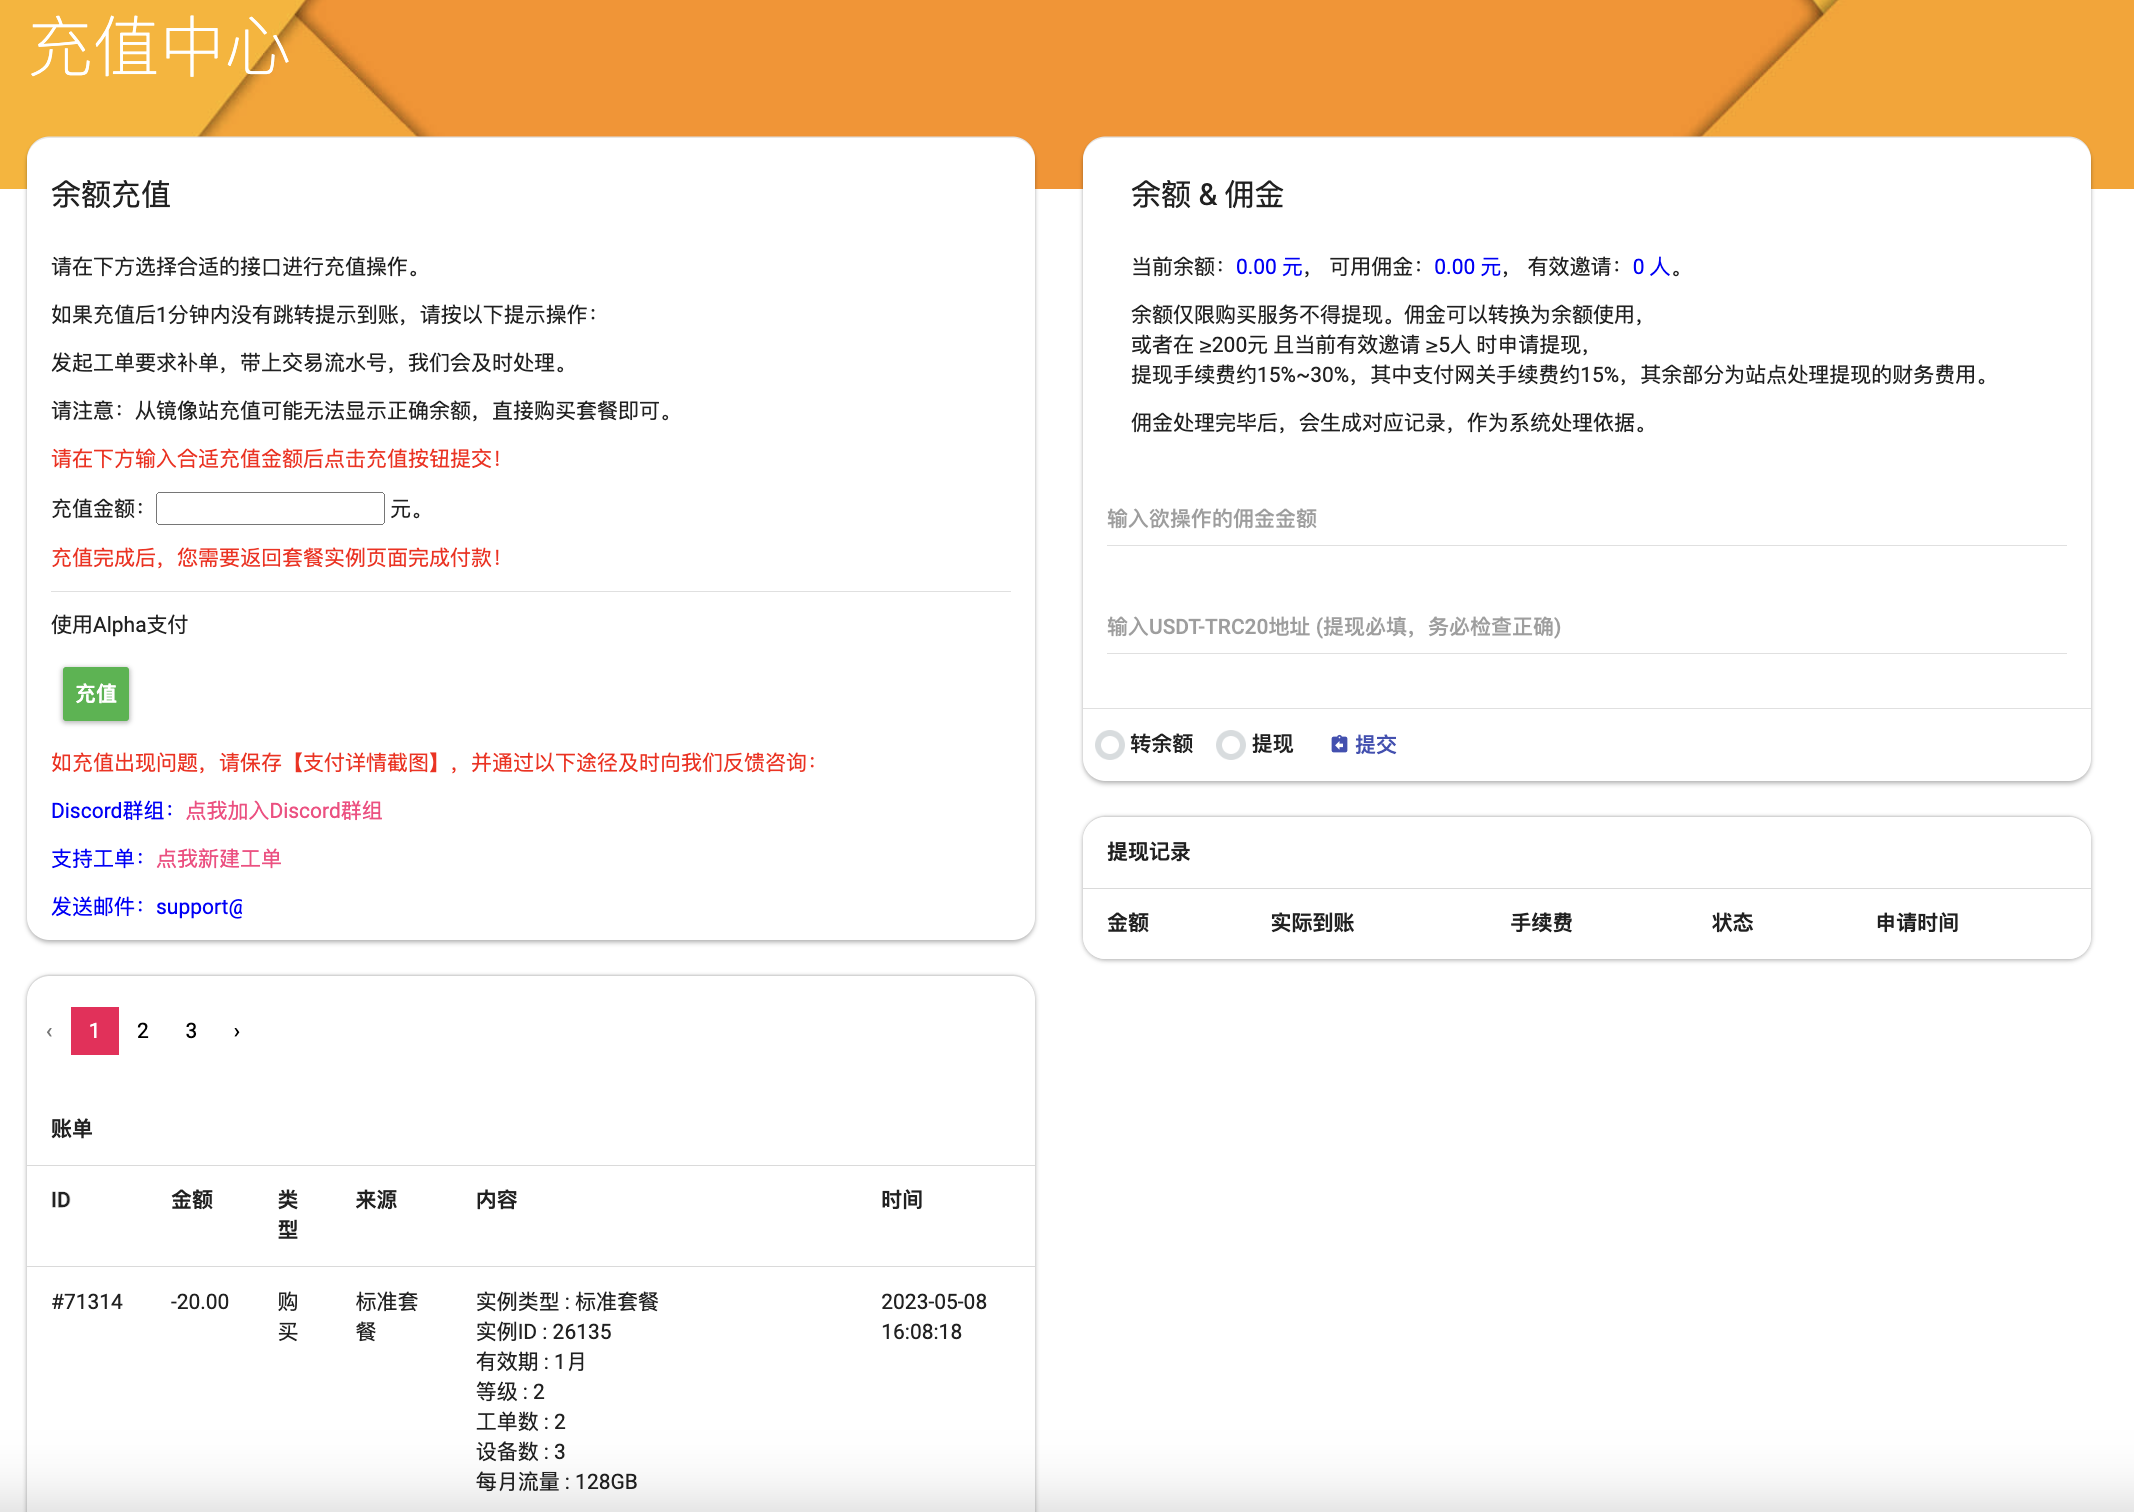The image size is (2134, 1512).
Task: Click the 充值金额 input box
Action: point(270,509)
